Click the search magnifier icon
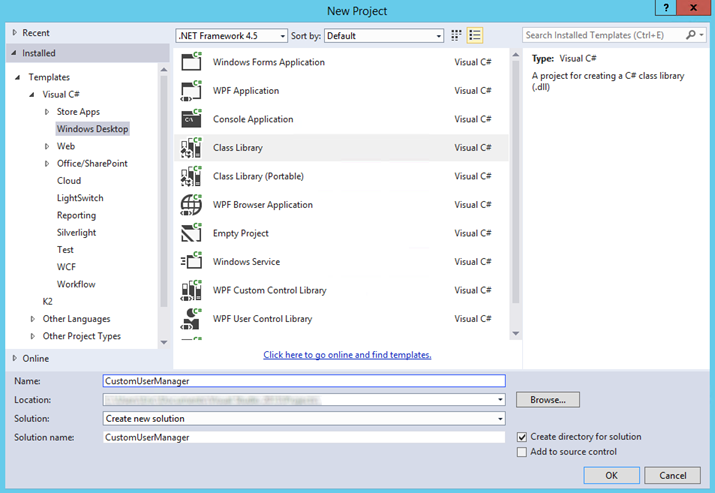The height and width of the screenshot is (493, 715). point(690,35)
